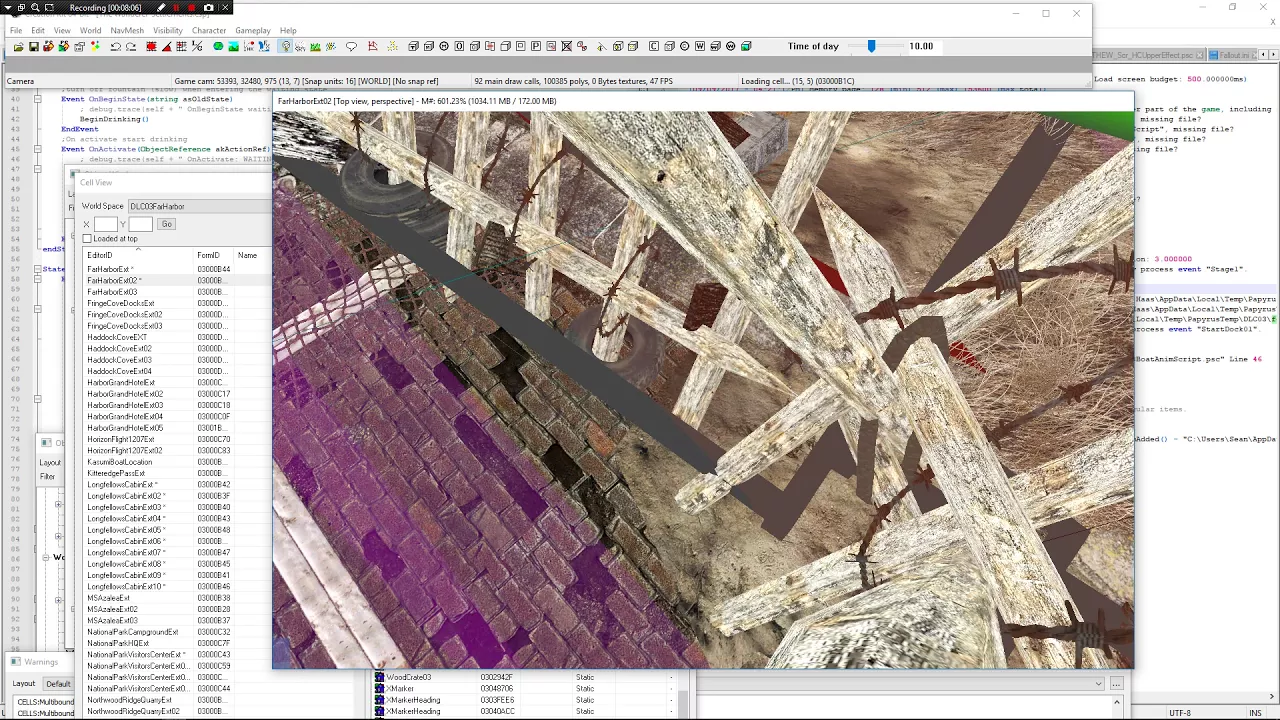1280x720 pixels.
Task: Select HarborGrandHotelExt cell row
Action: pos(176,382)
